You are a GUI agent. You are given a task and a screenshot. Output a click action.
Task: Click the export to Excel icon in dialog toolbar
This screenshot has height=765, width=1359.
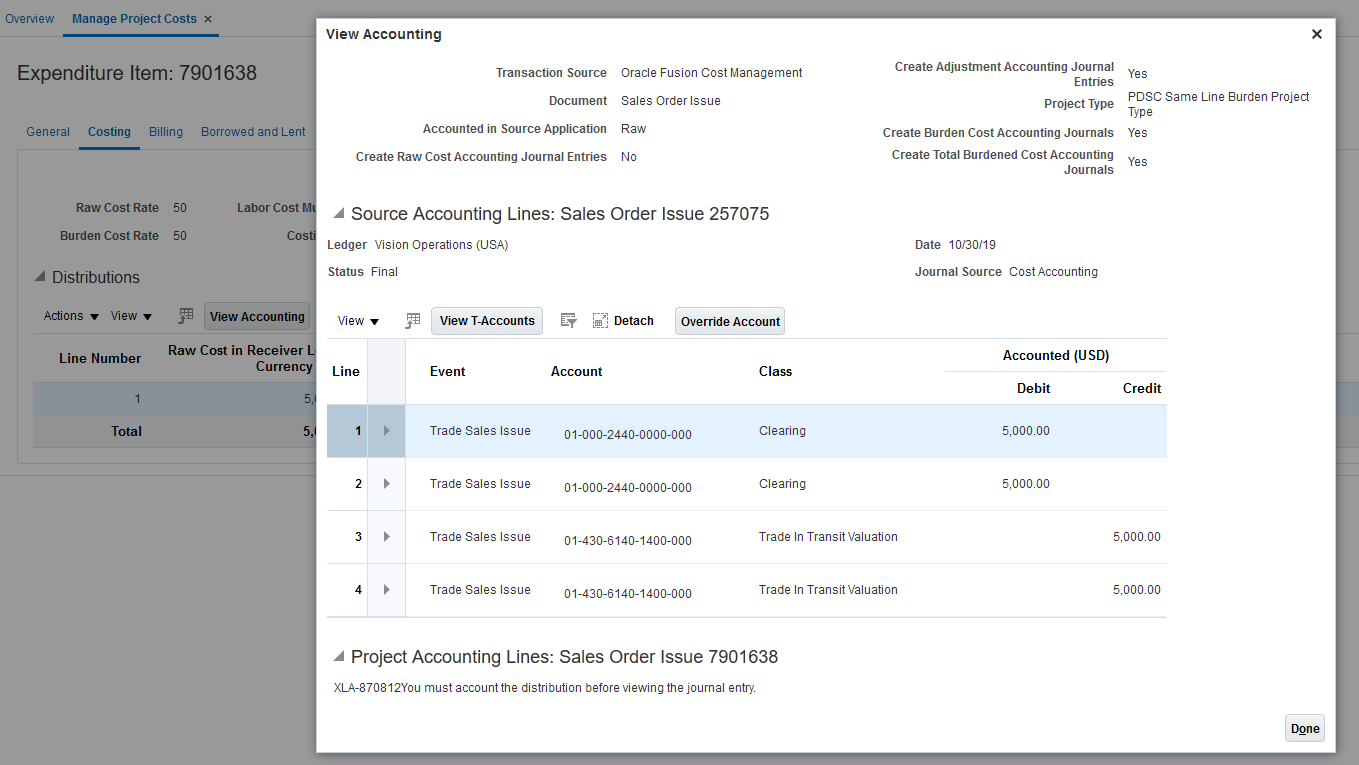pos(412,321)
